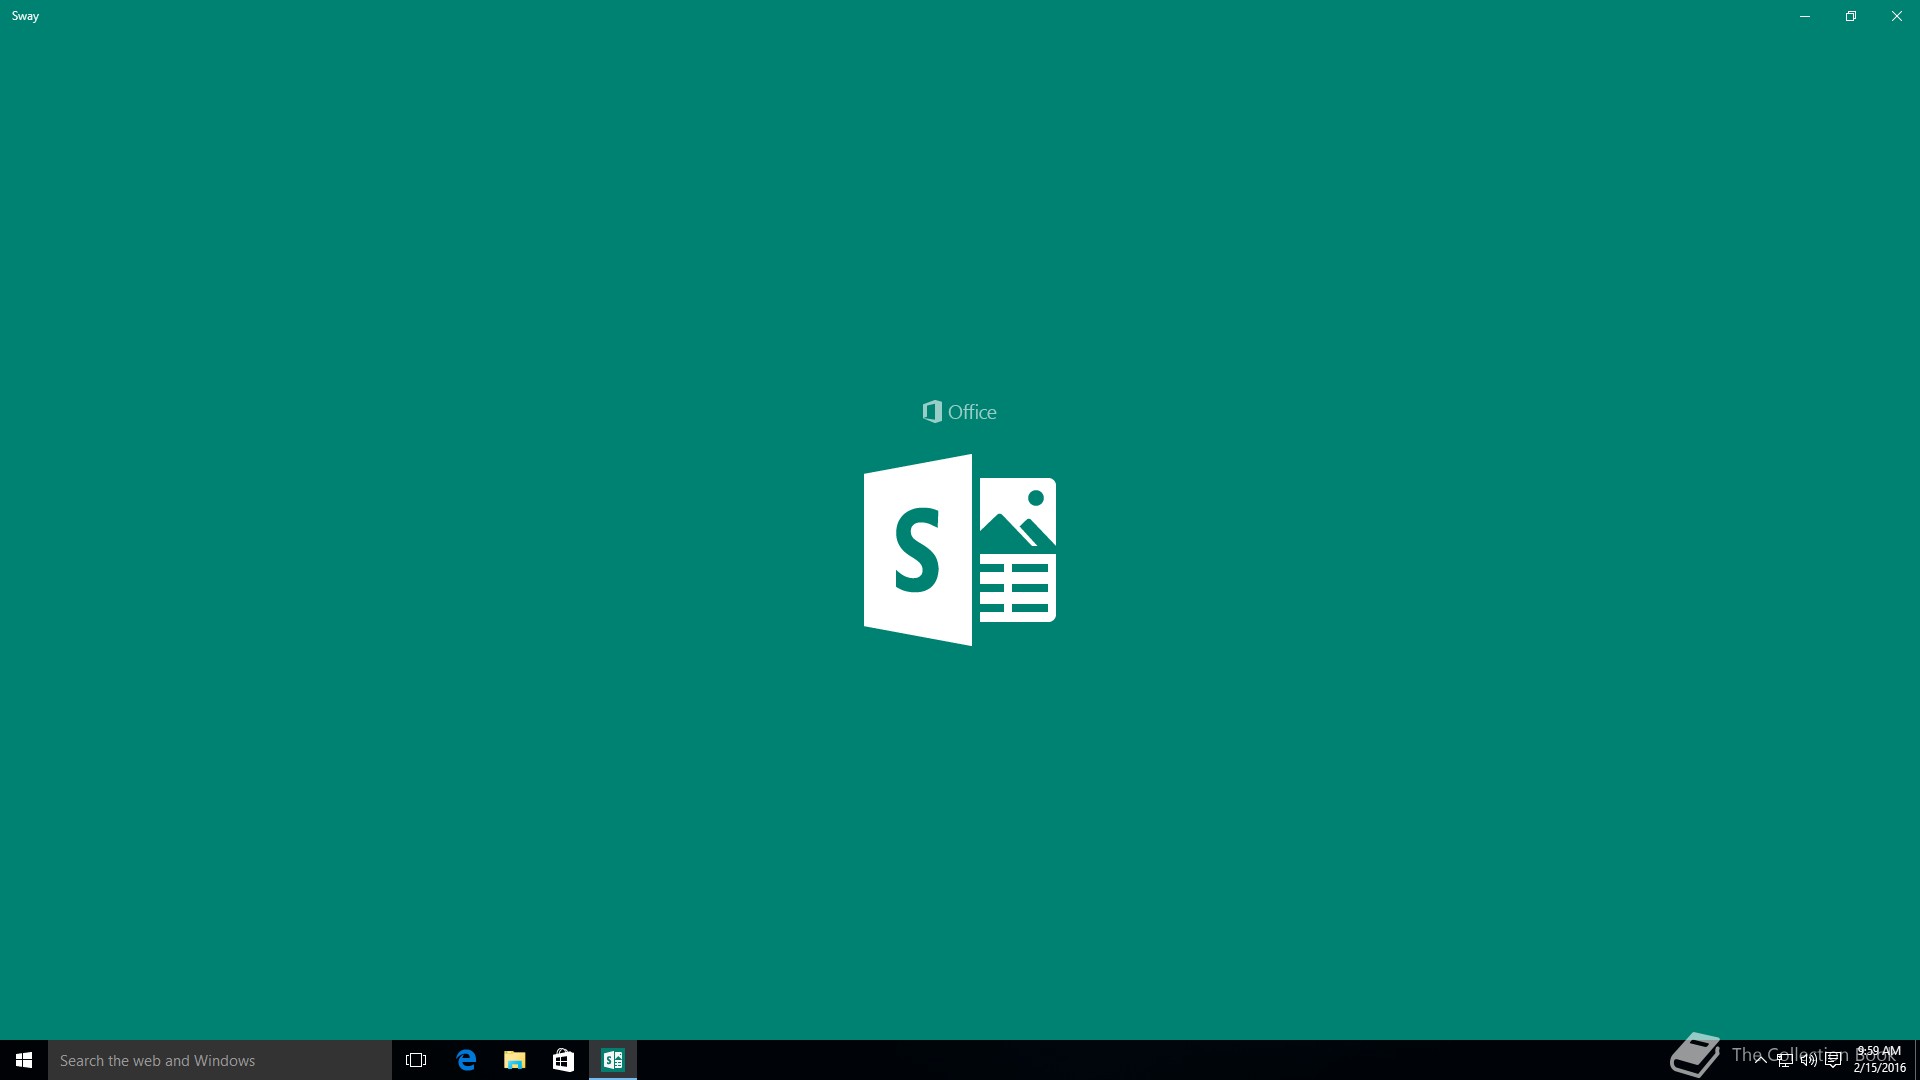Click the Search the web and Windows box
Screen dimensions: 1920x1080
pos(220,1060)
